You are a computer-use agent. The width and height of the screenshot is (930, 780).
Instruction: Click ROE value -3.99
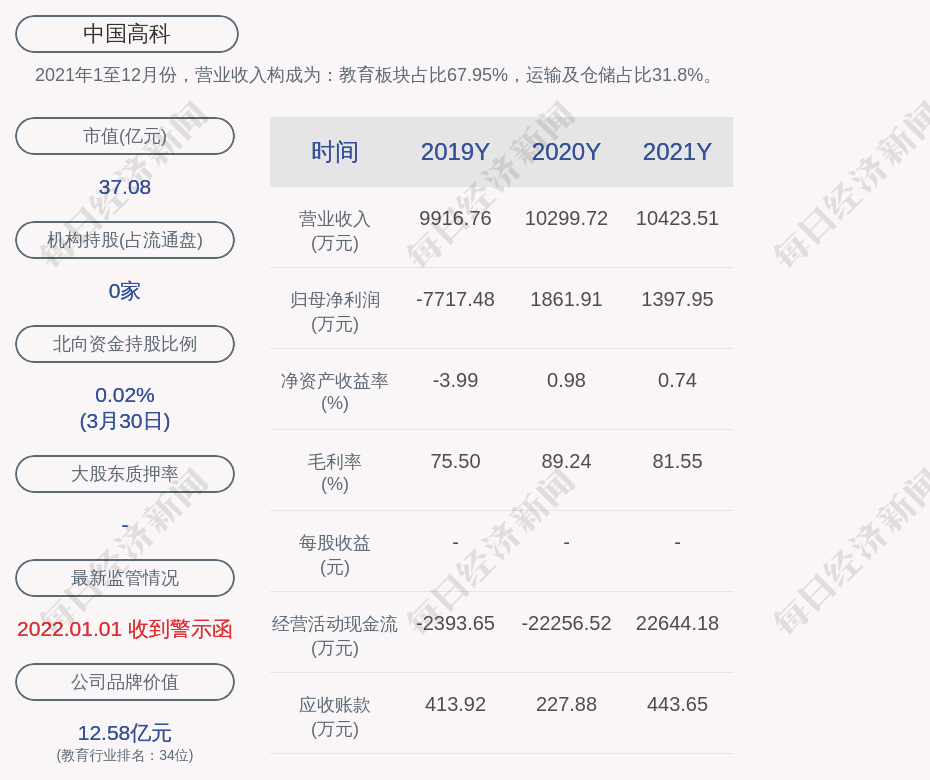coord(455,380)
